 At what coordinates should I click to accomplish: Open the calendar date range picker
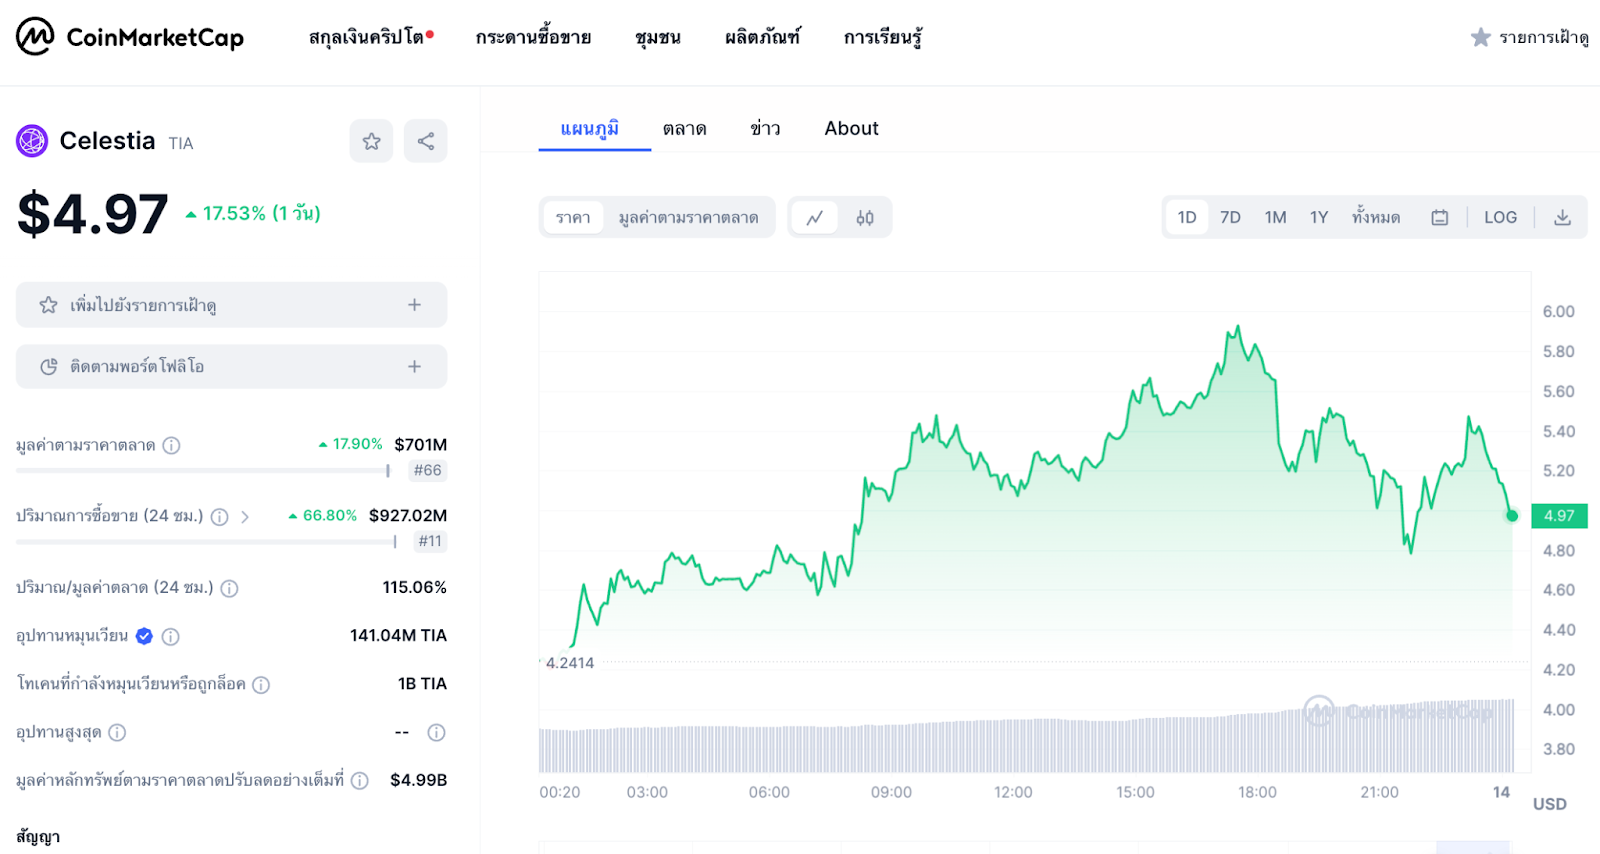click(1440, 218)
